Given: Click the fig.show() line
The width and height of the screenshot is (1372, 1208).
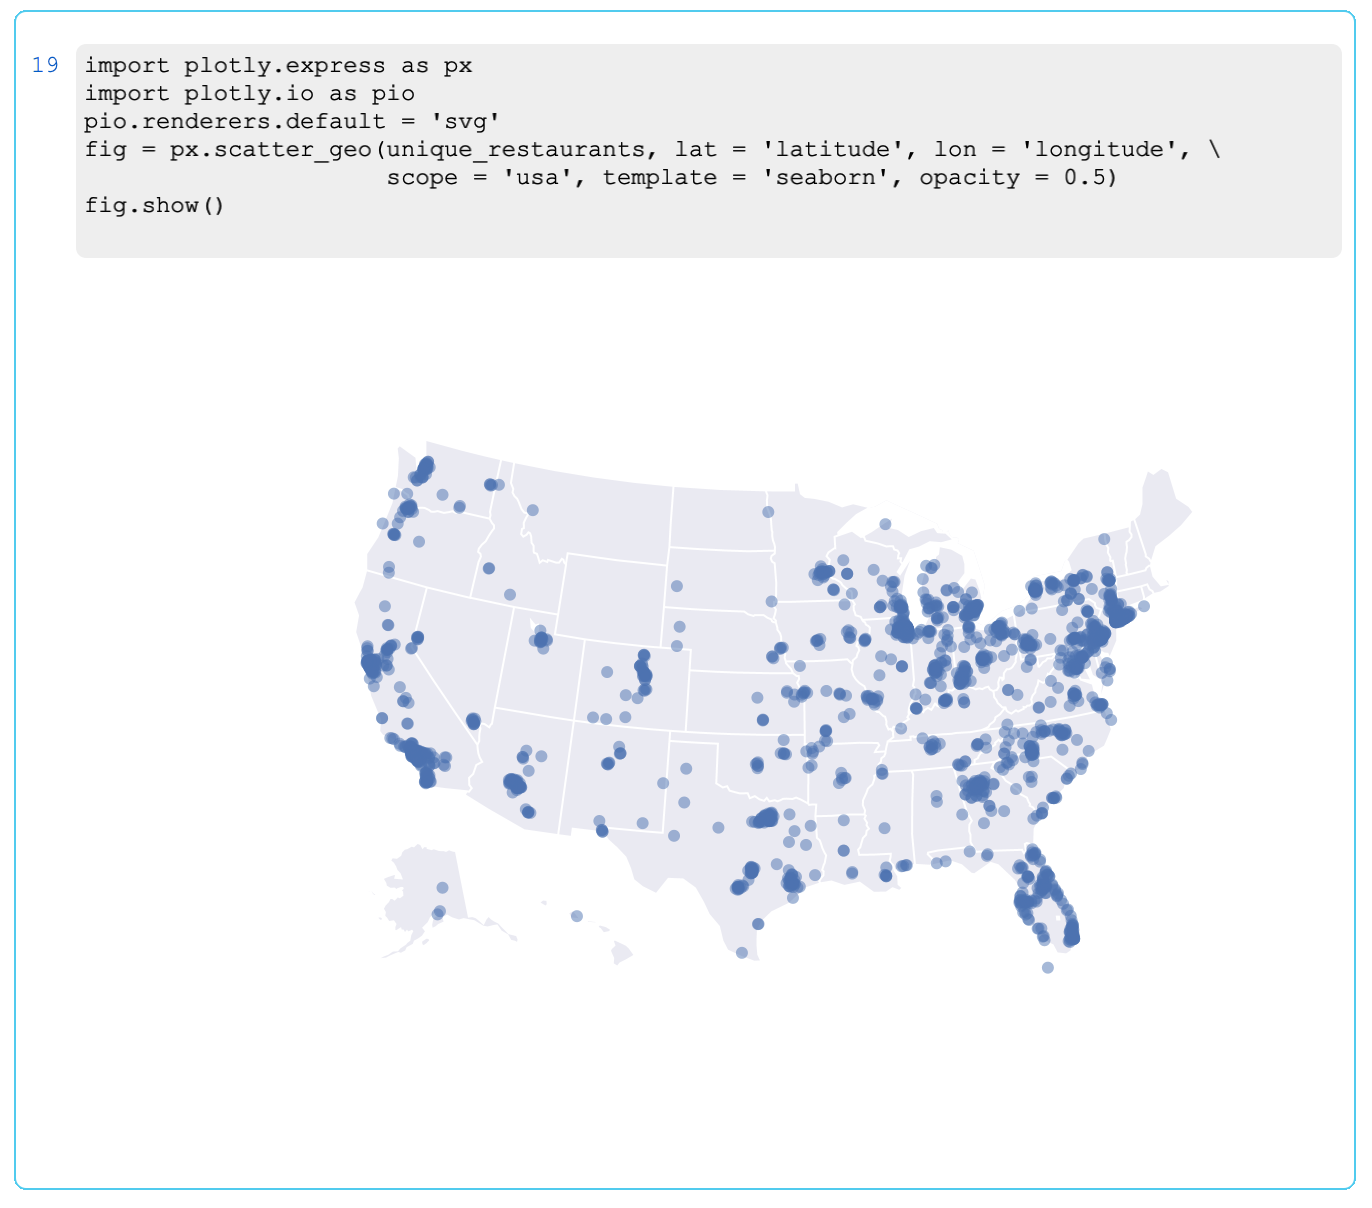Looking at the screenshot, I should 155,206.
